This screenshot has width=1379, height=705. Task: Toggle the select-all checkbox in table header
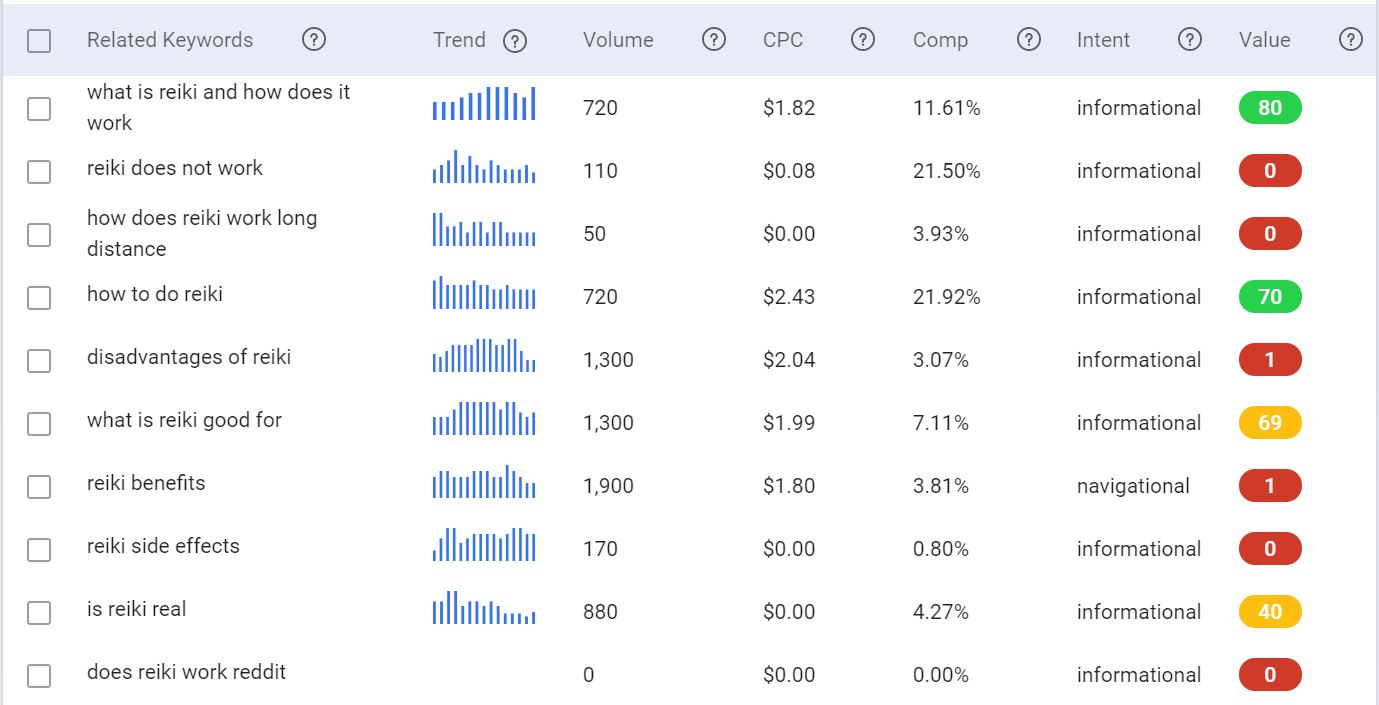pos(39,41)
